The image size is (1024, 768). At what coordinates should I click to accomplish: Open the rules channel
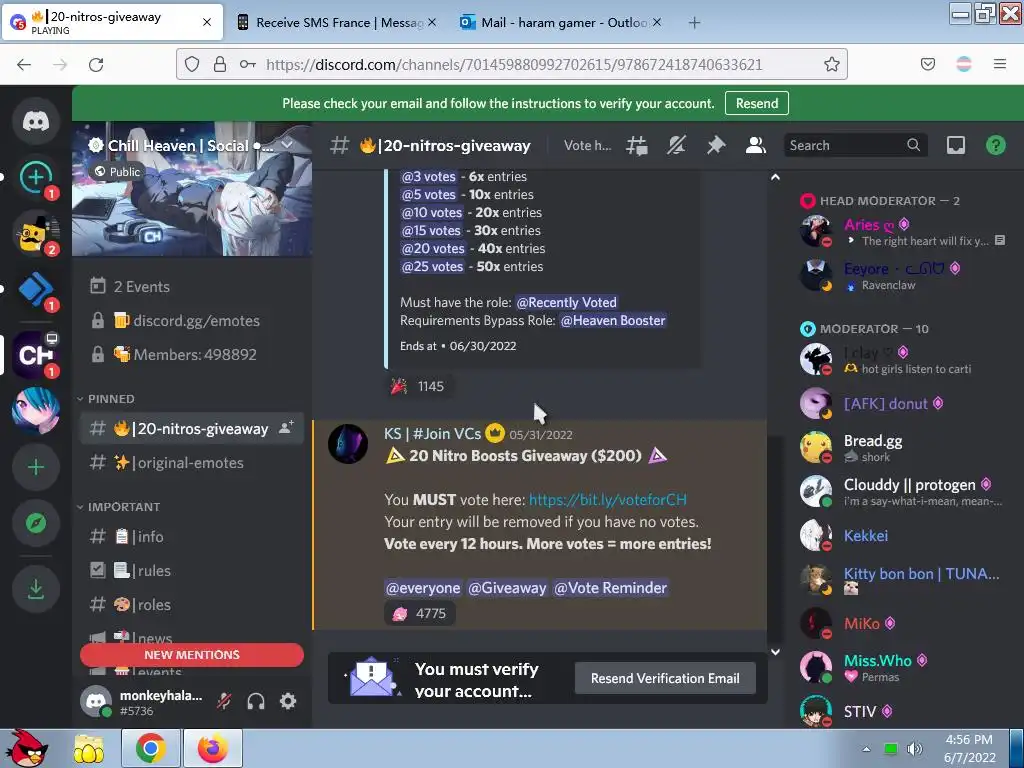(191, 571)
